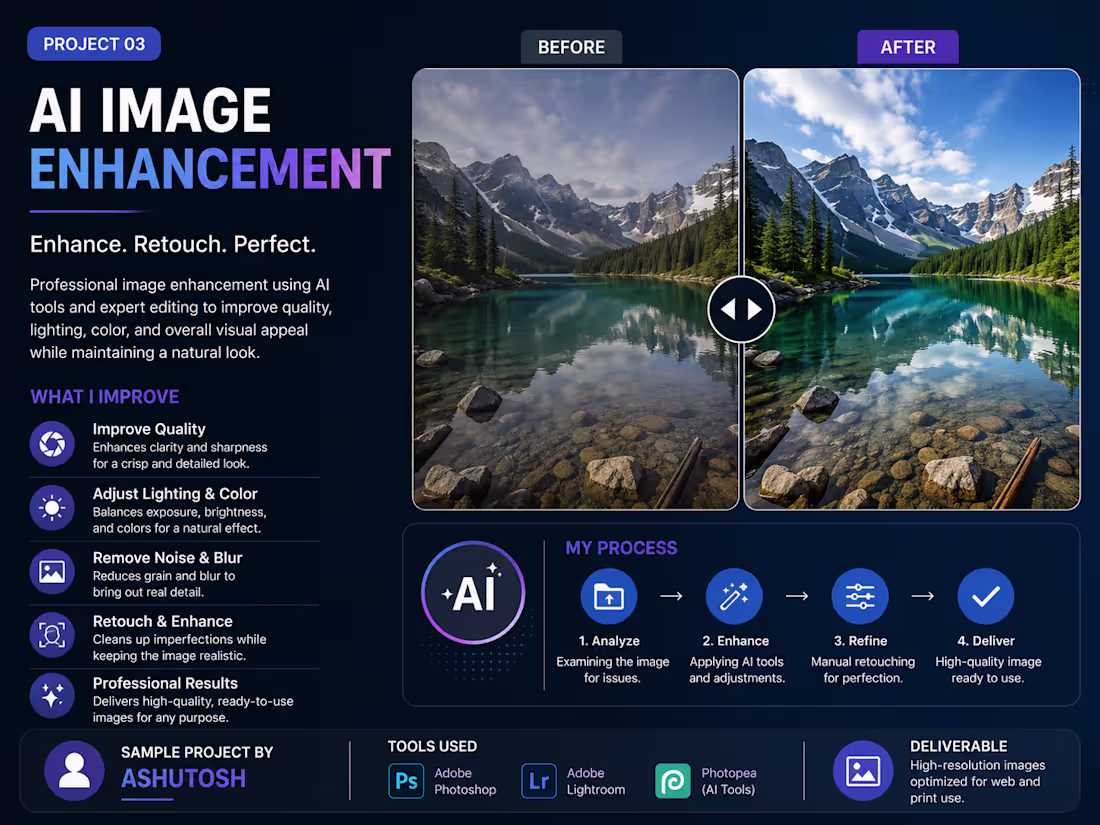The height and width of the screenshot is (825, 1100).
Task: Click the 'Retouch & Enhance' title
Action: pos(163,621)
